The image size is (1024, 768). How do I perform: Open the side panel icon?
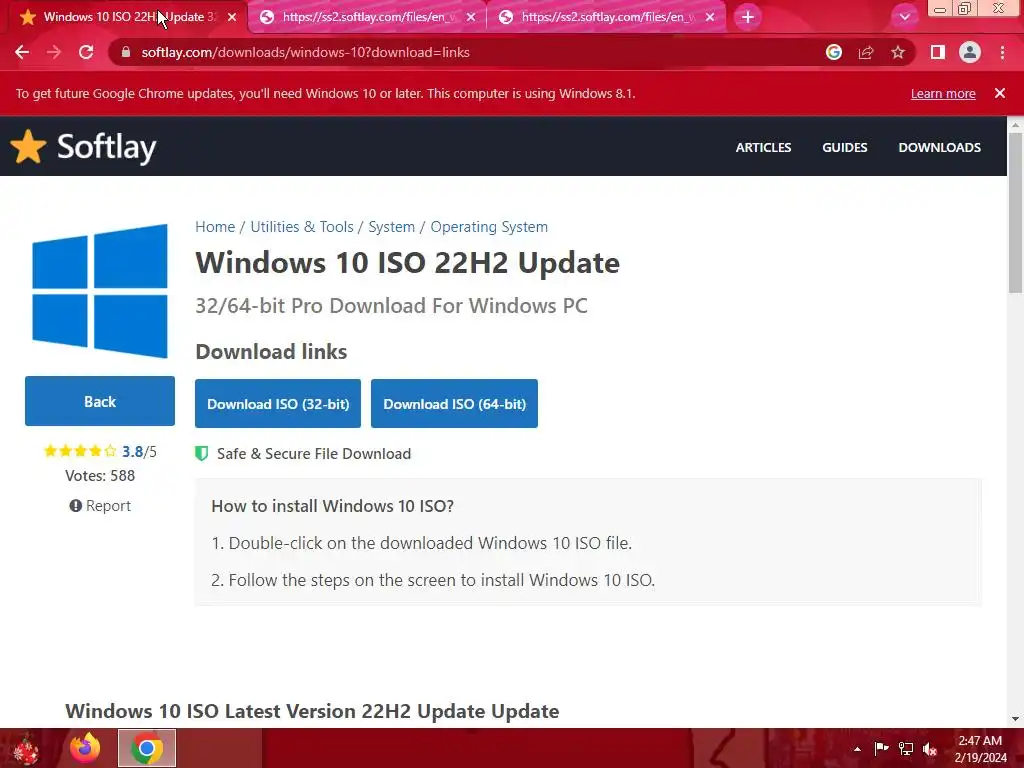pos(938,52)
